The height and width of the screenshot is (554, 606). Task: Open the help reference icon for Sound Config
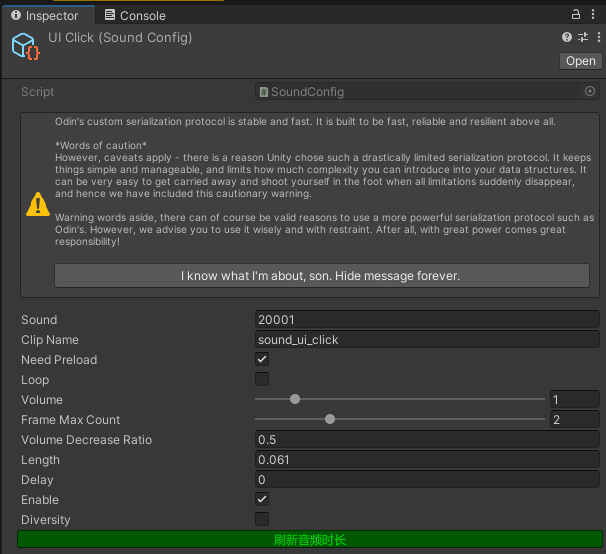click(567, 37)
